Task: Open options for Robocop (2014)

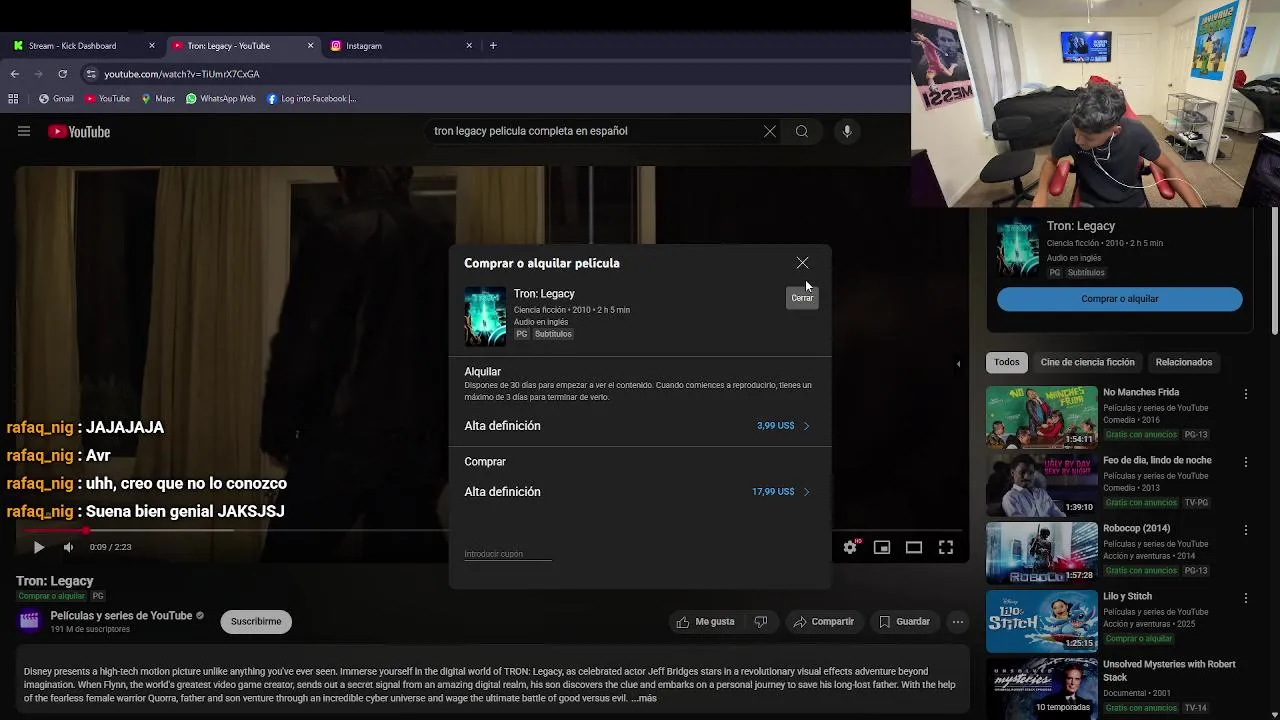Action: tap(1246, 530)
